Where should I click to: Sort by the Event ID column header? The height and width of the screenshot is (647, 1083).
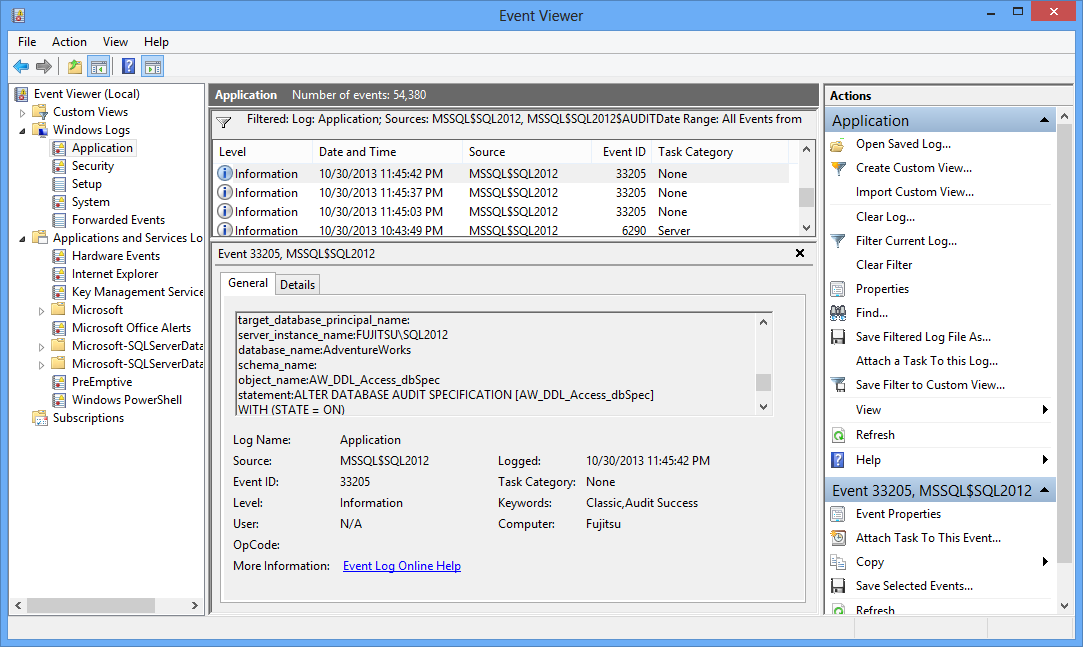tap(621, 152)
